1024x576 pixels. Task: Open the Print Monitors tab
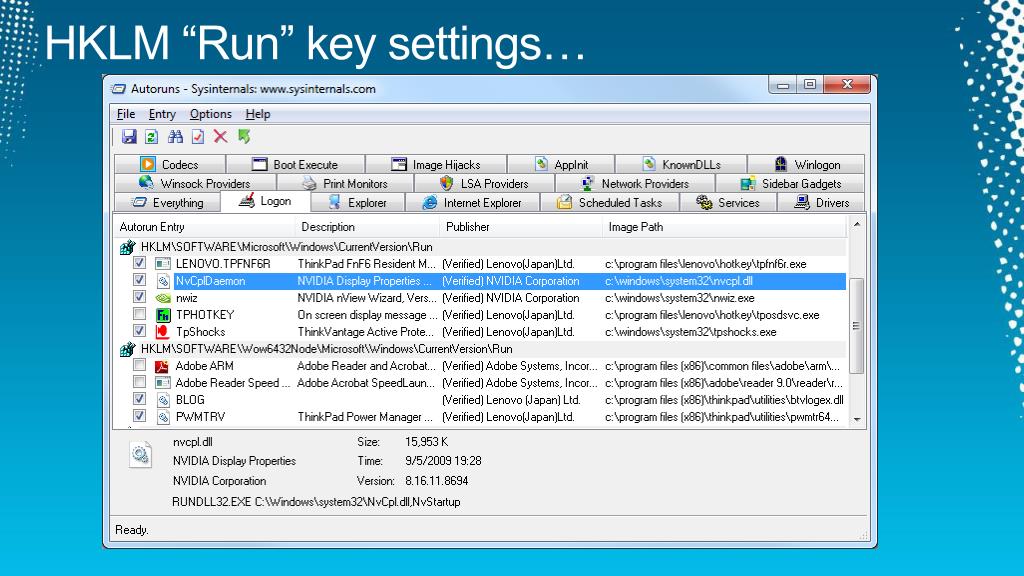point(344,184)
